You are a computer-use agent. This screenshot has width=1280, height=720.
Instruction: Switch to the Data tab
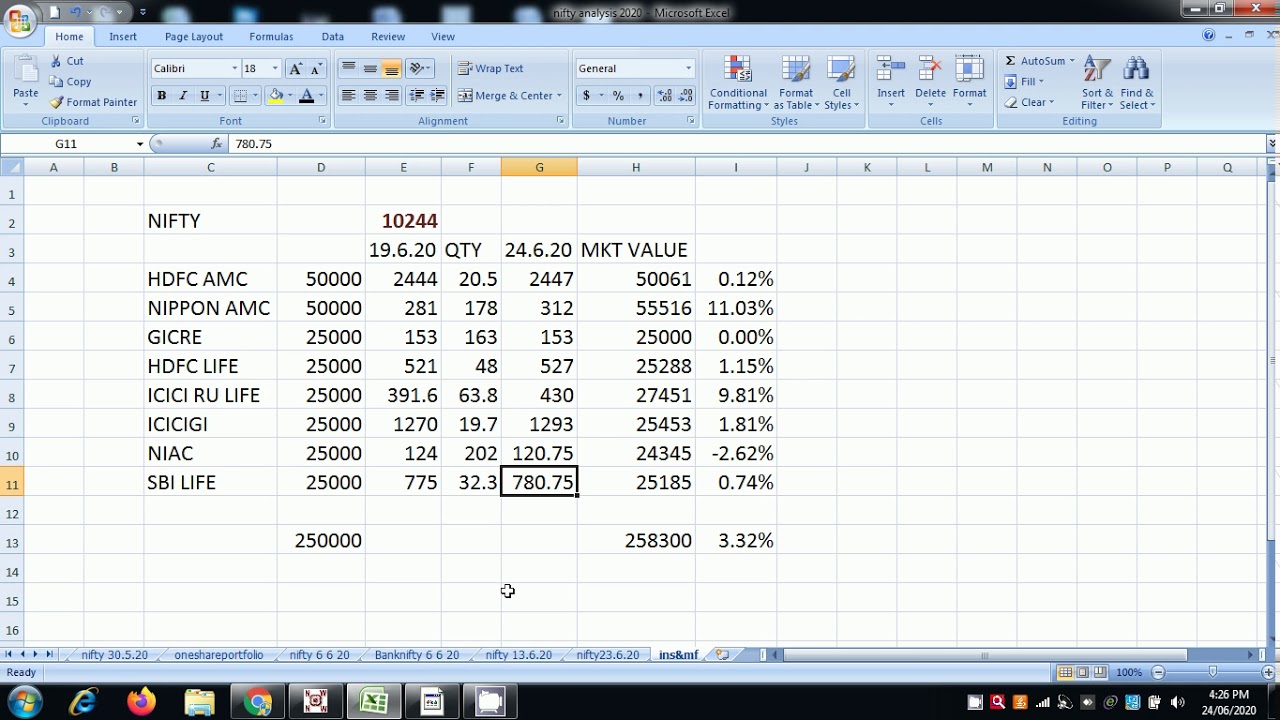(x=333, y=36)
